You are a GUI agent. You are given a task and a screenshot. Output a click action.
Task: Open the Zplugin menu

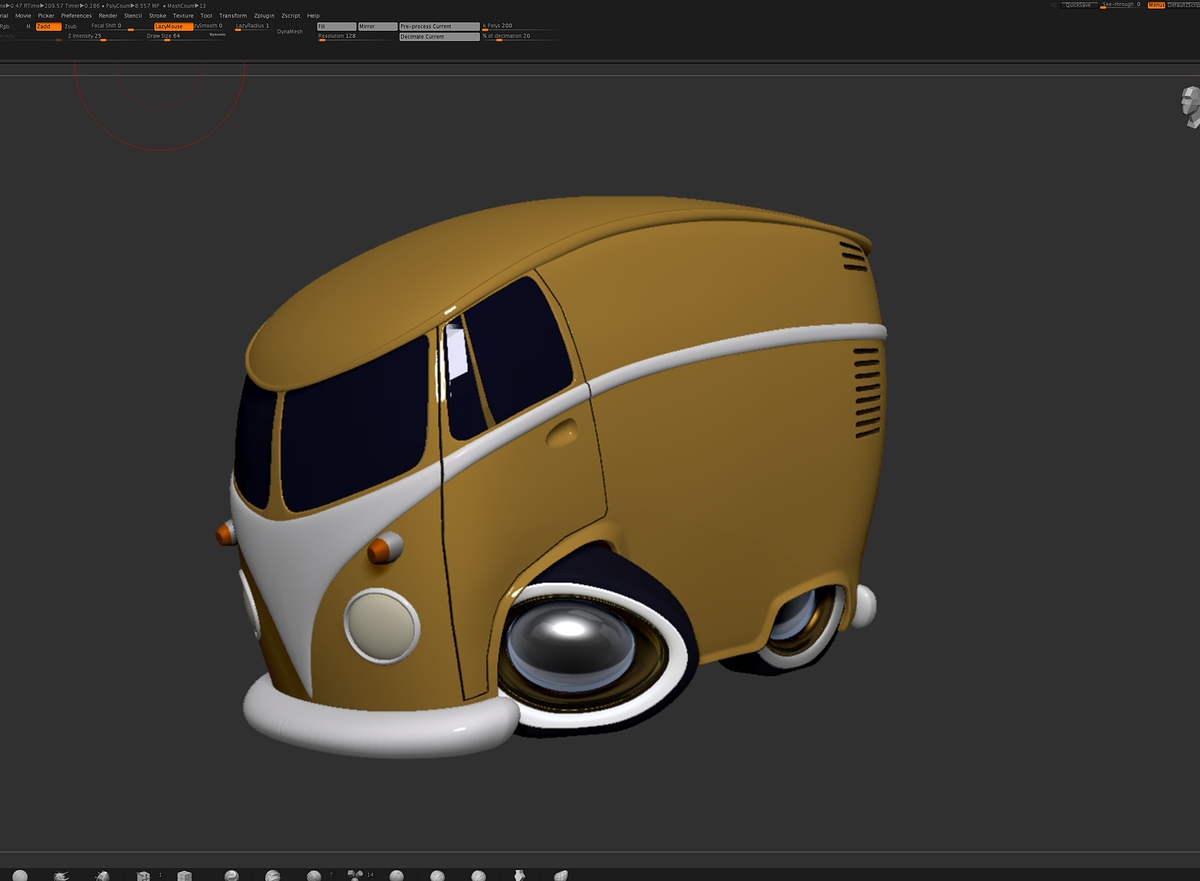[x=265, y=16]
